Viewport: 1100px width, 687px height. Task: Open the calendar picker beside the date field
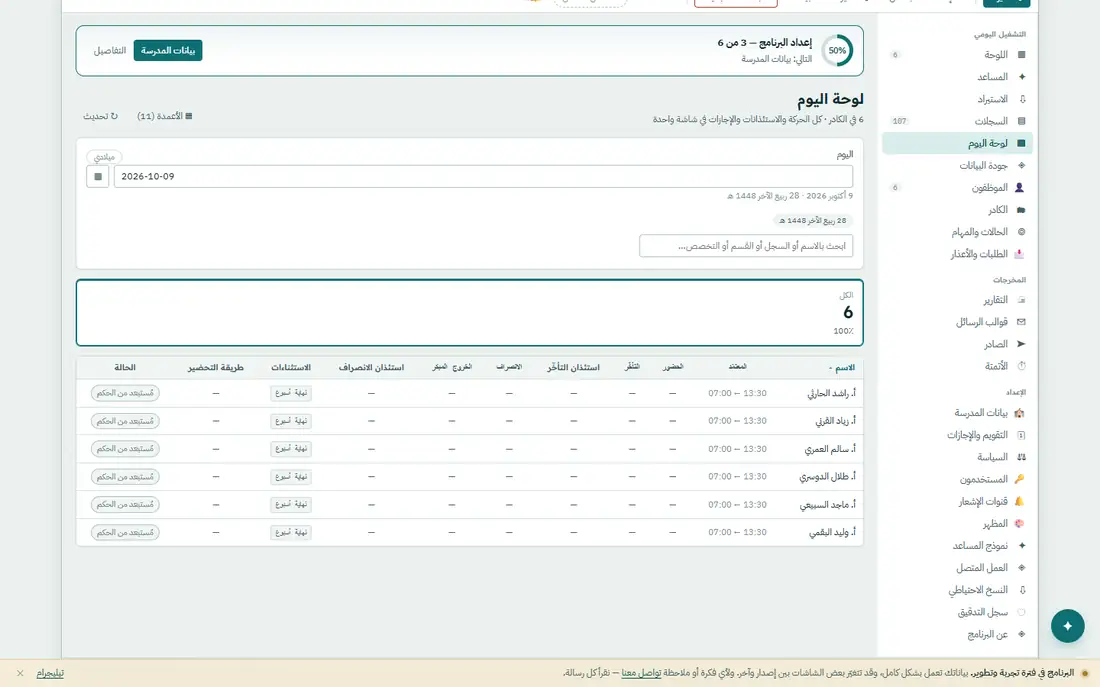click(98, 177)
